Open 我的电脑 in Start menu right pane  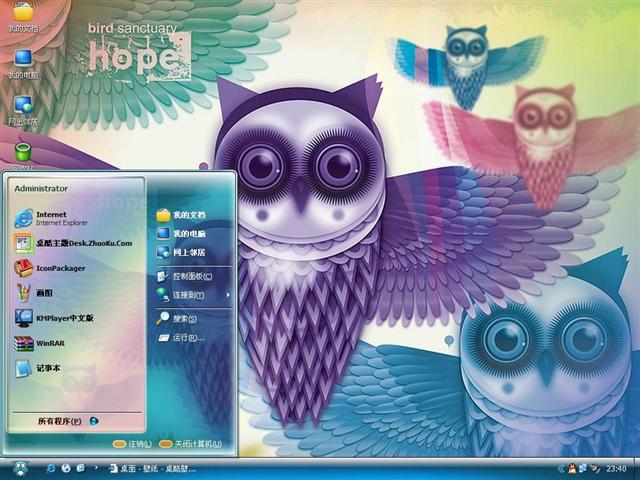tap(182, 233)
